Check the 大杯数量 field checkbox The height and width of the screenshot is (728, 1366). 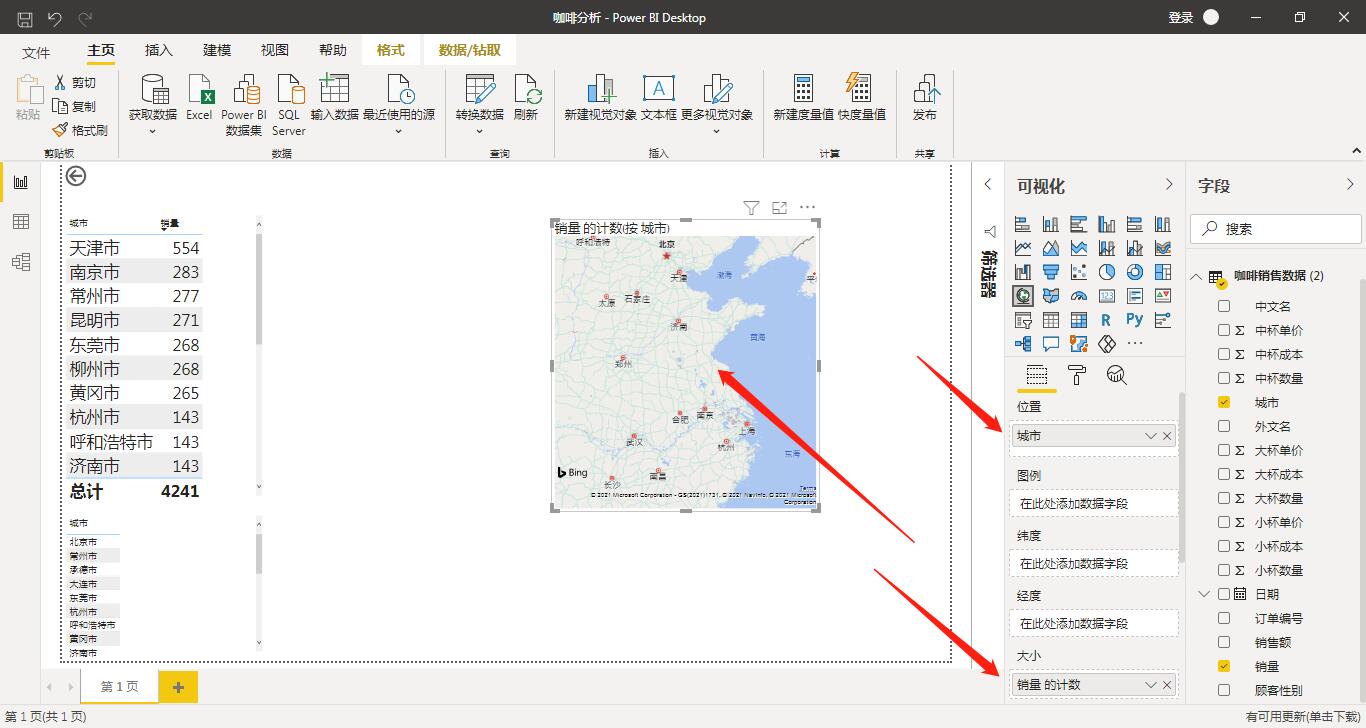[x=1224, y=498]
